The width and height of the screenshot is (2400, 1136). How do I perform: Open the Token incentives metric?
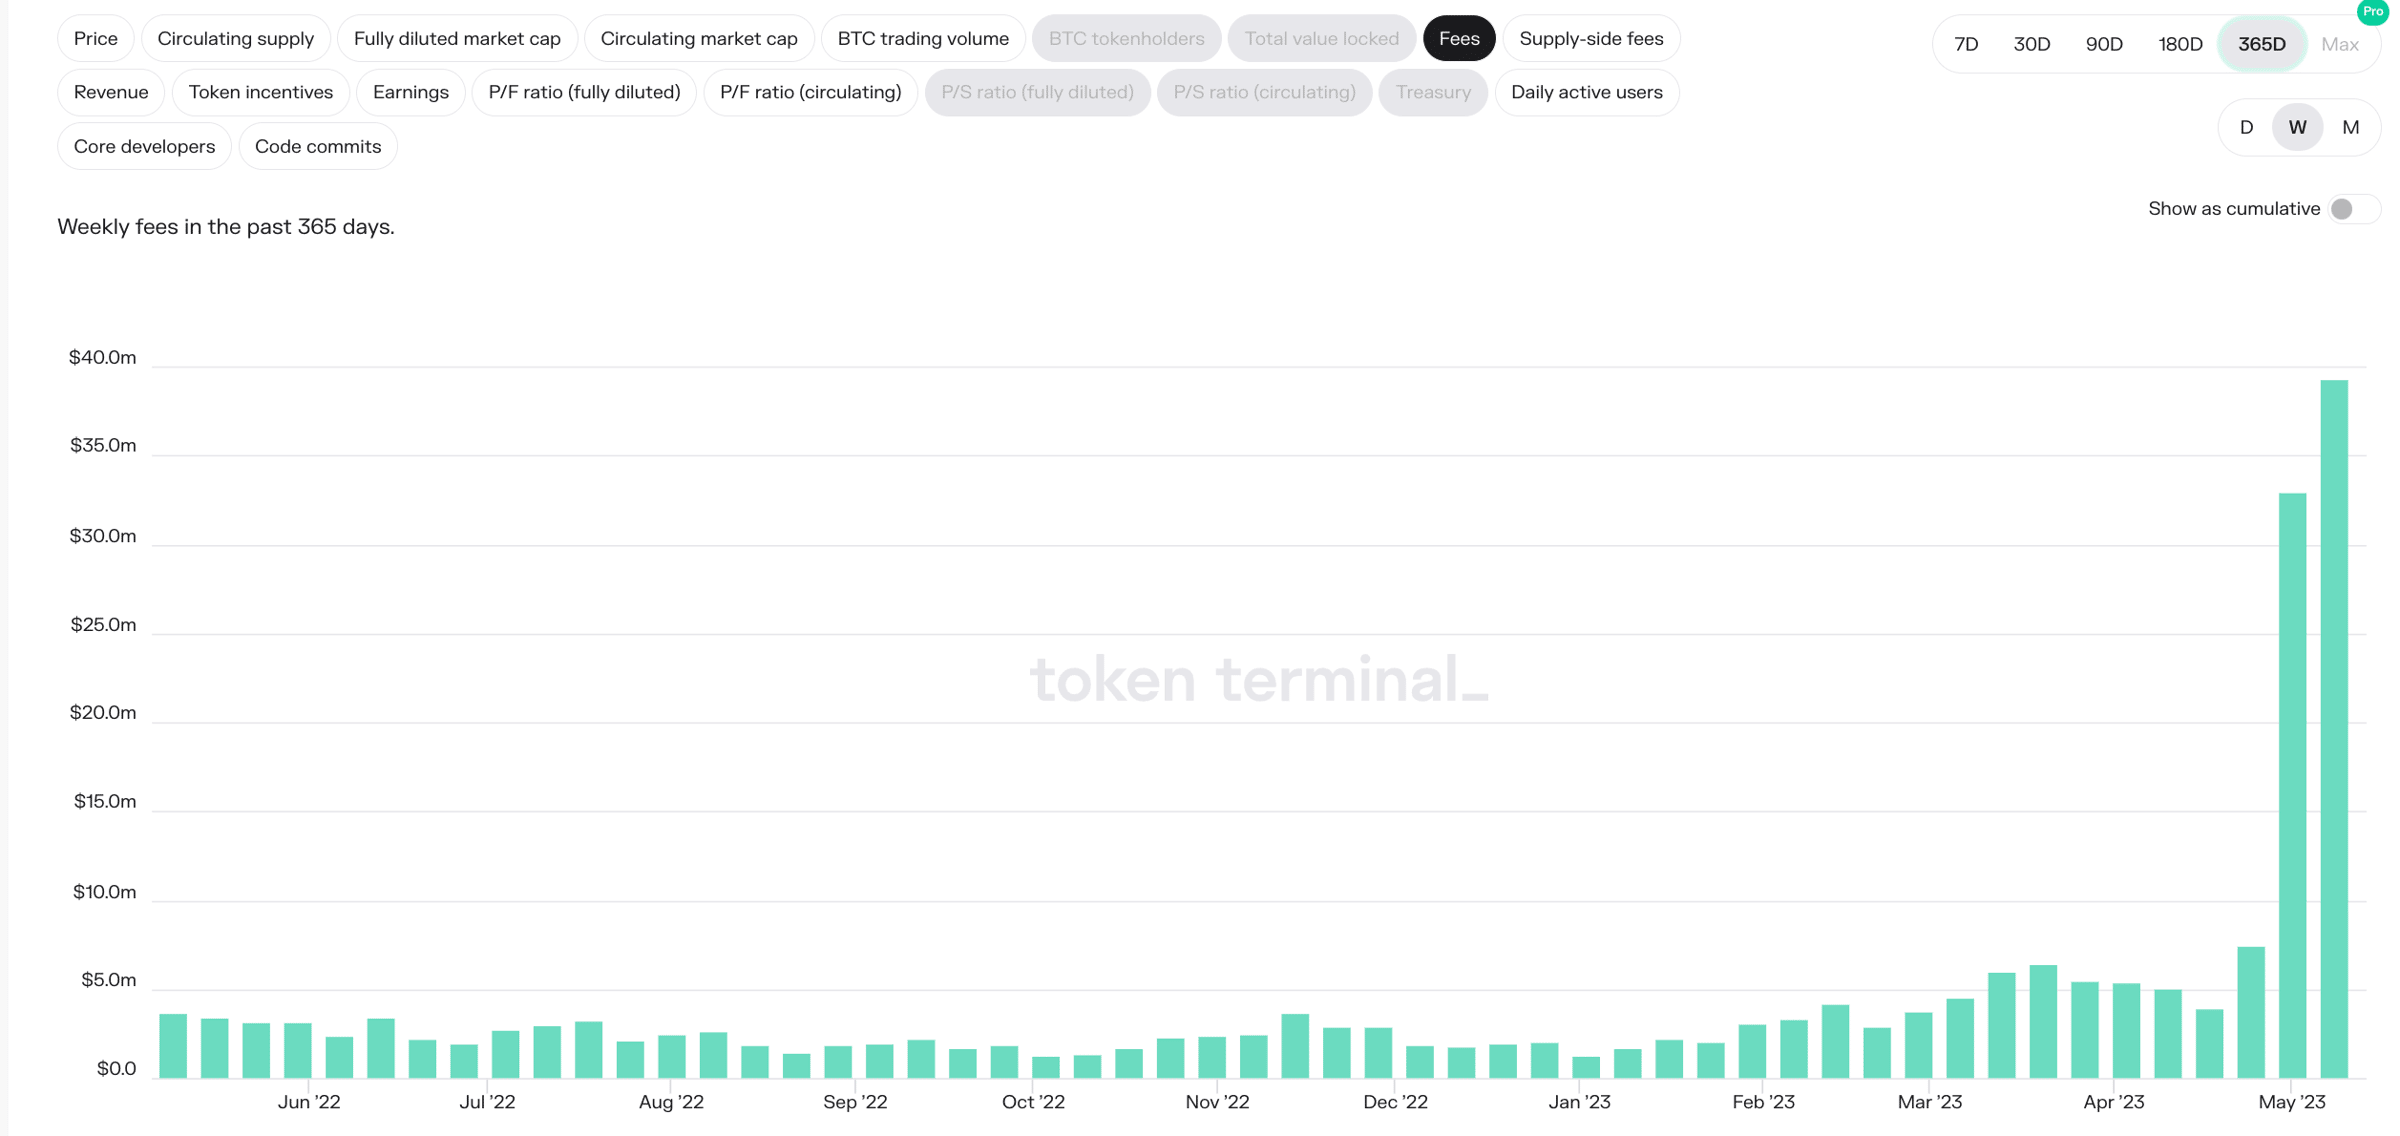[261, 92]
